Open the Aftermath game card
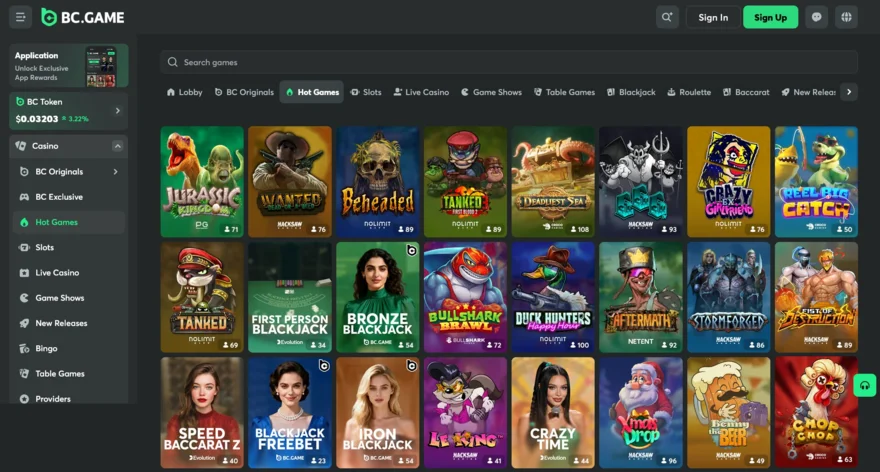Image resolution: width=880 pixels, height=472 pixels. tap(641, 297)
